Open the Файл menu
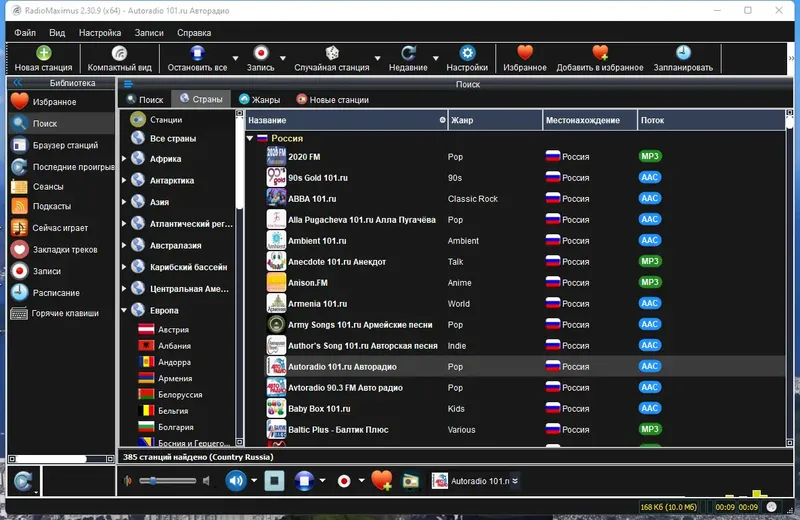Viewport: 800px width, 520px height. click(25, 33)
